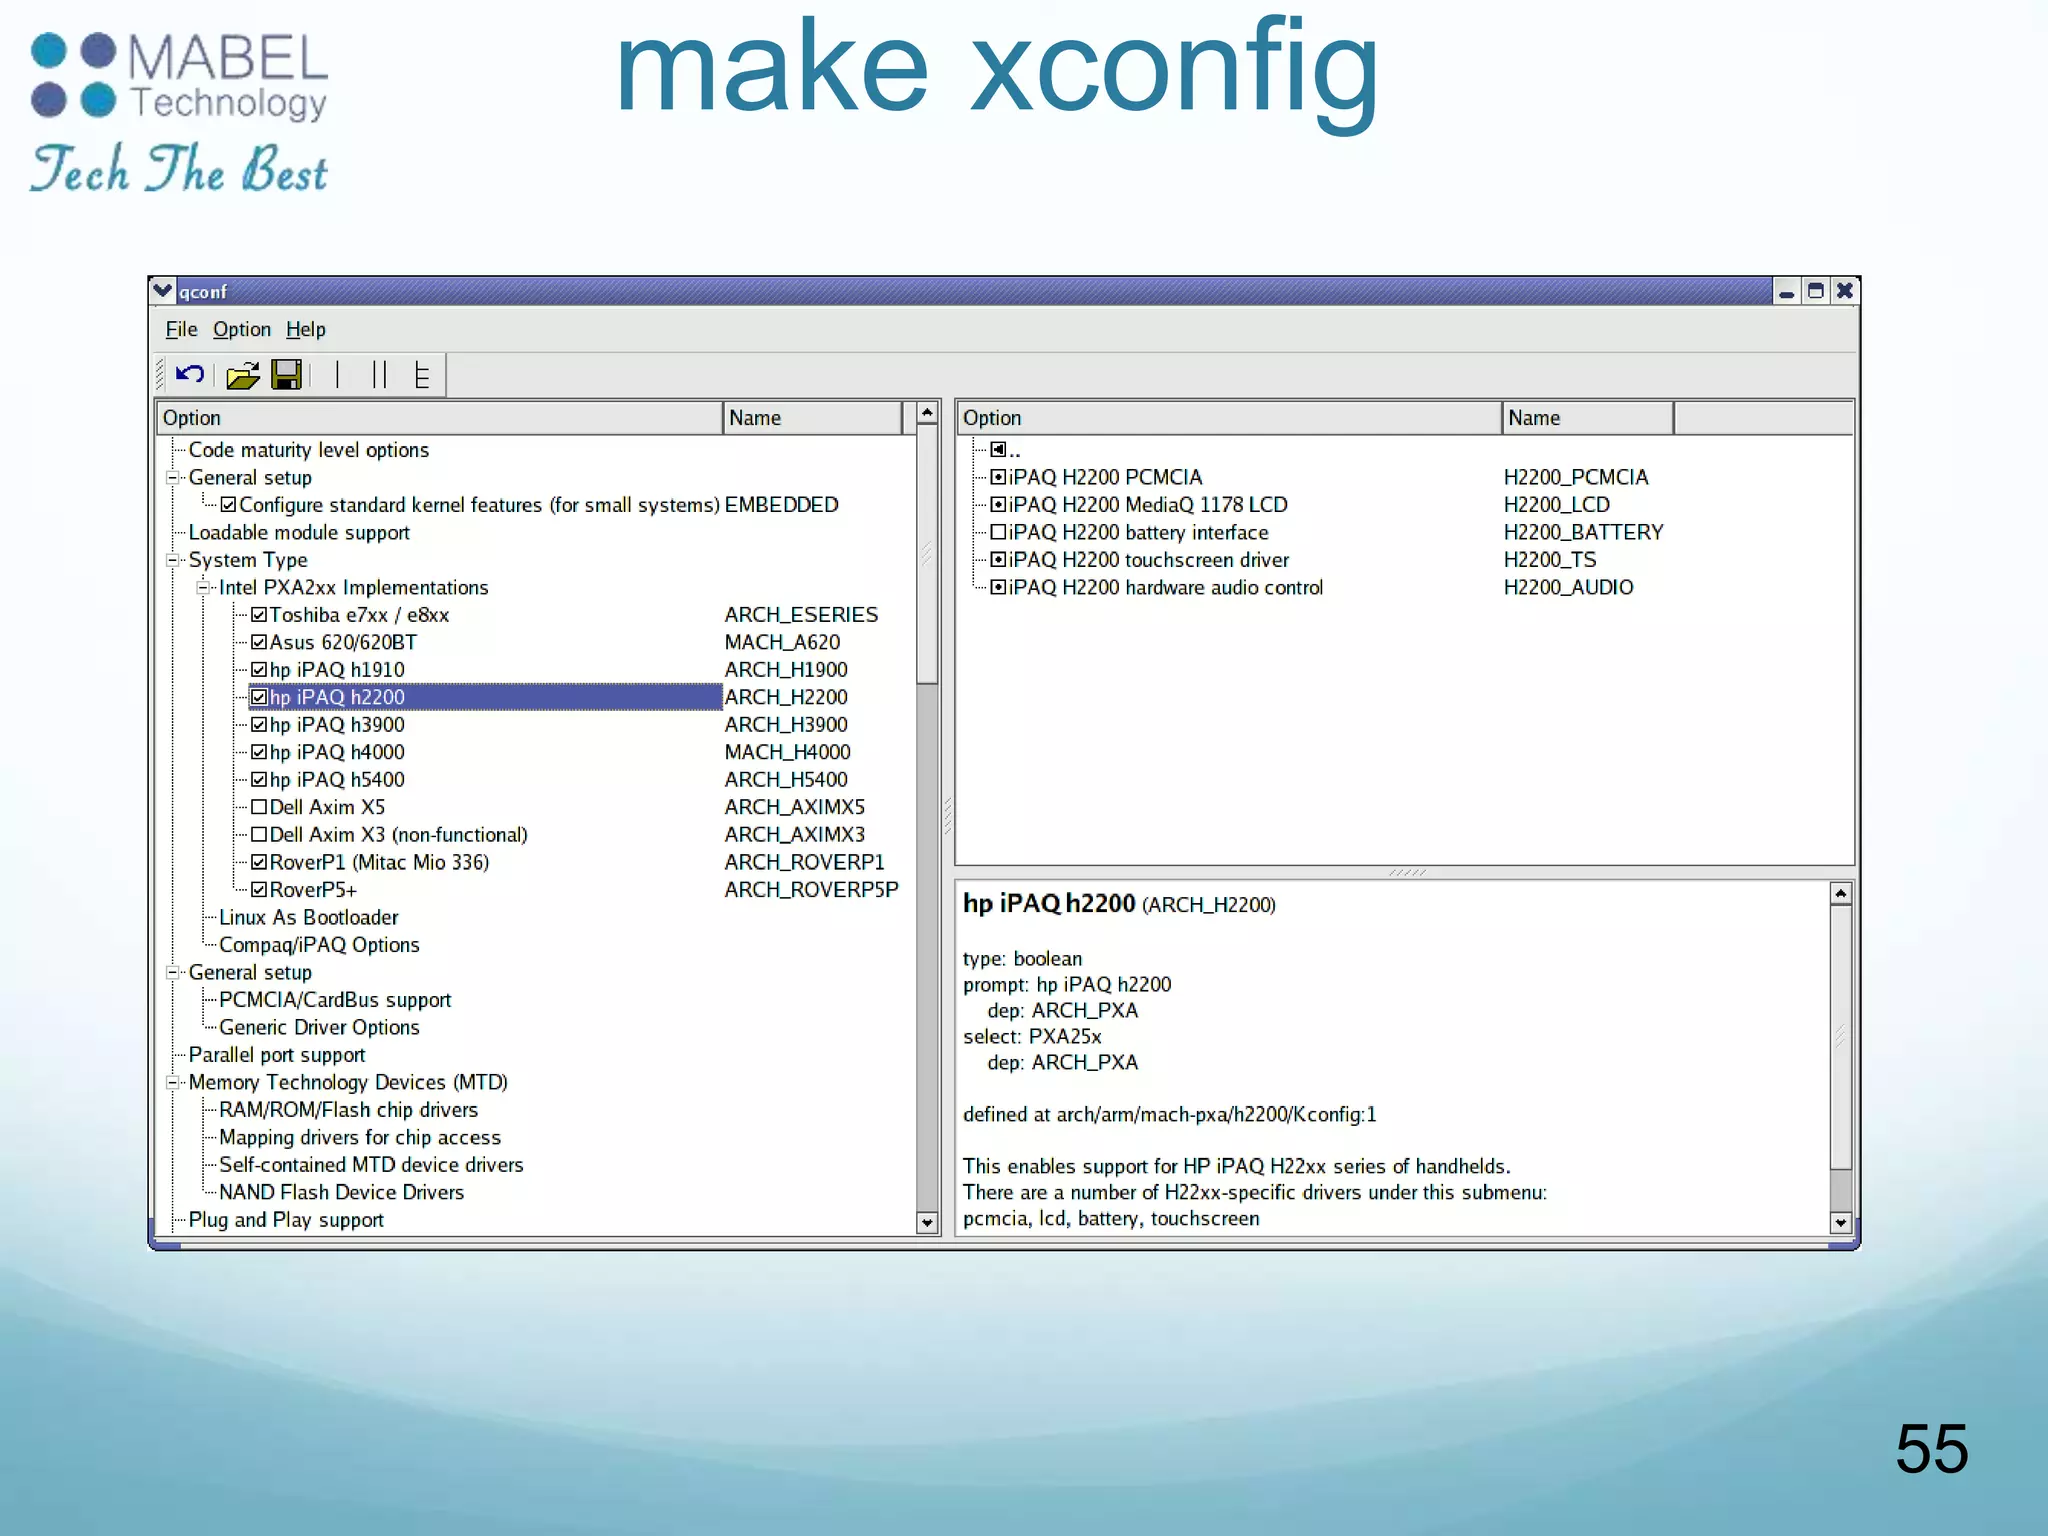Toggle RoverP1 (Mitac Mio 336) checkbox
2048x1536 pixels.
259,862
